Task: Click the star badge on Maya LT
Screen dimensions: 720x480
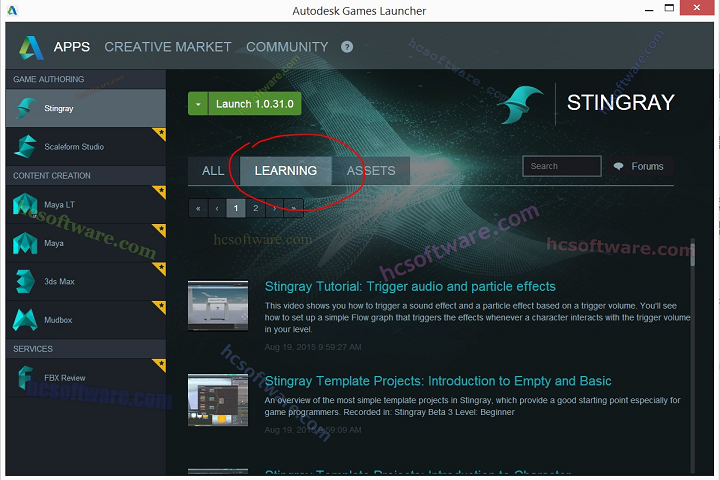Action: point(160,191)
